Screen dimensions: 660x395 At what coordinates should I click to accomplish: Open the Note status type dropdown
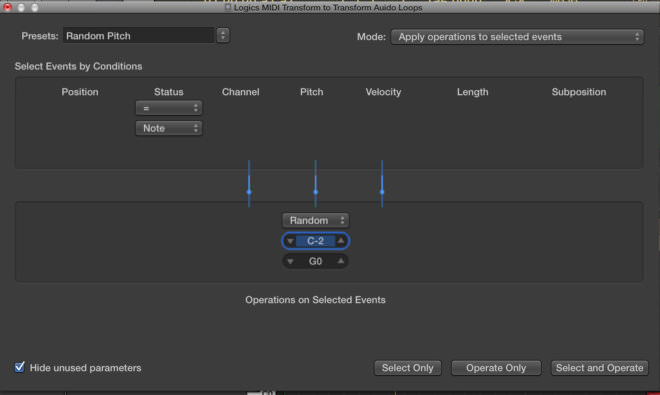(x=168, y=128)
